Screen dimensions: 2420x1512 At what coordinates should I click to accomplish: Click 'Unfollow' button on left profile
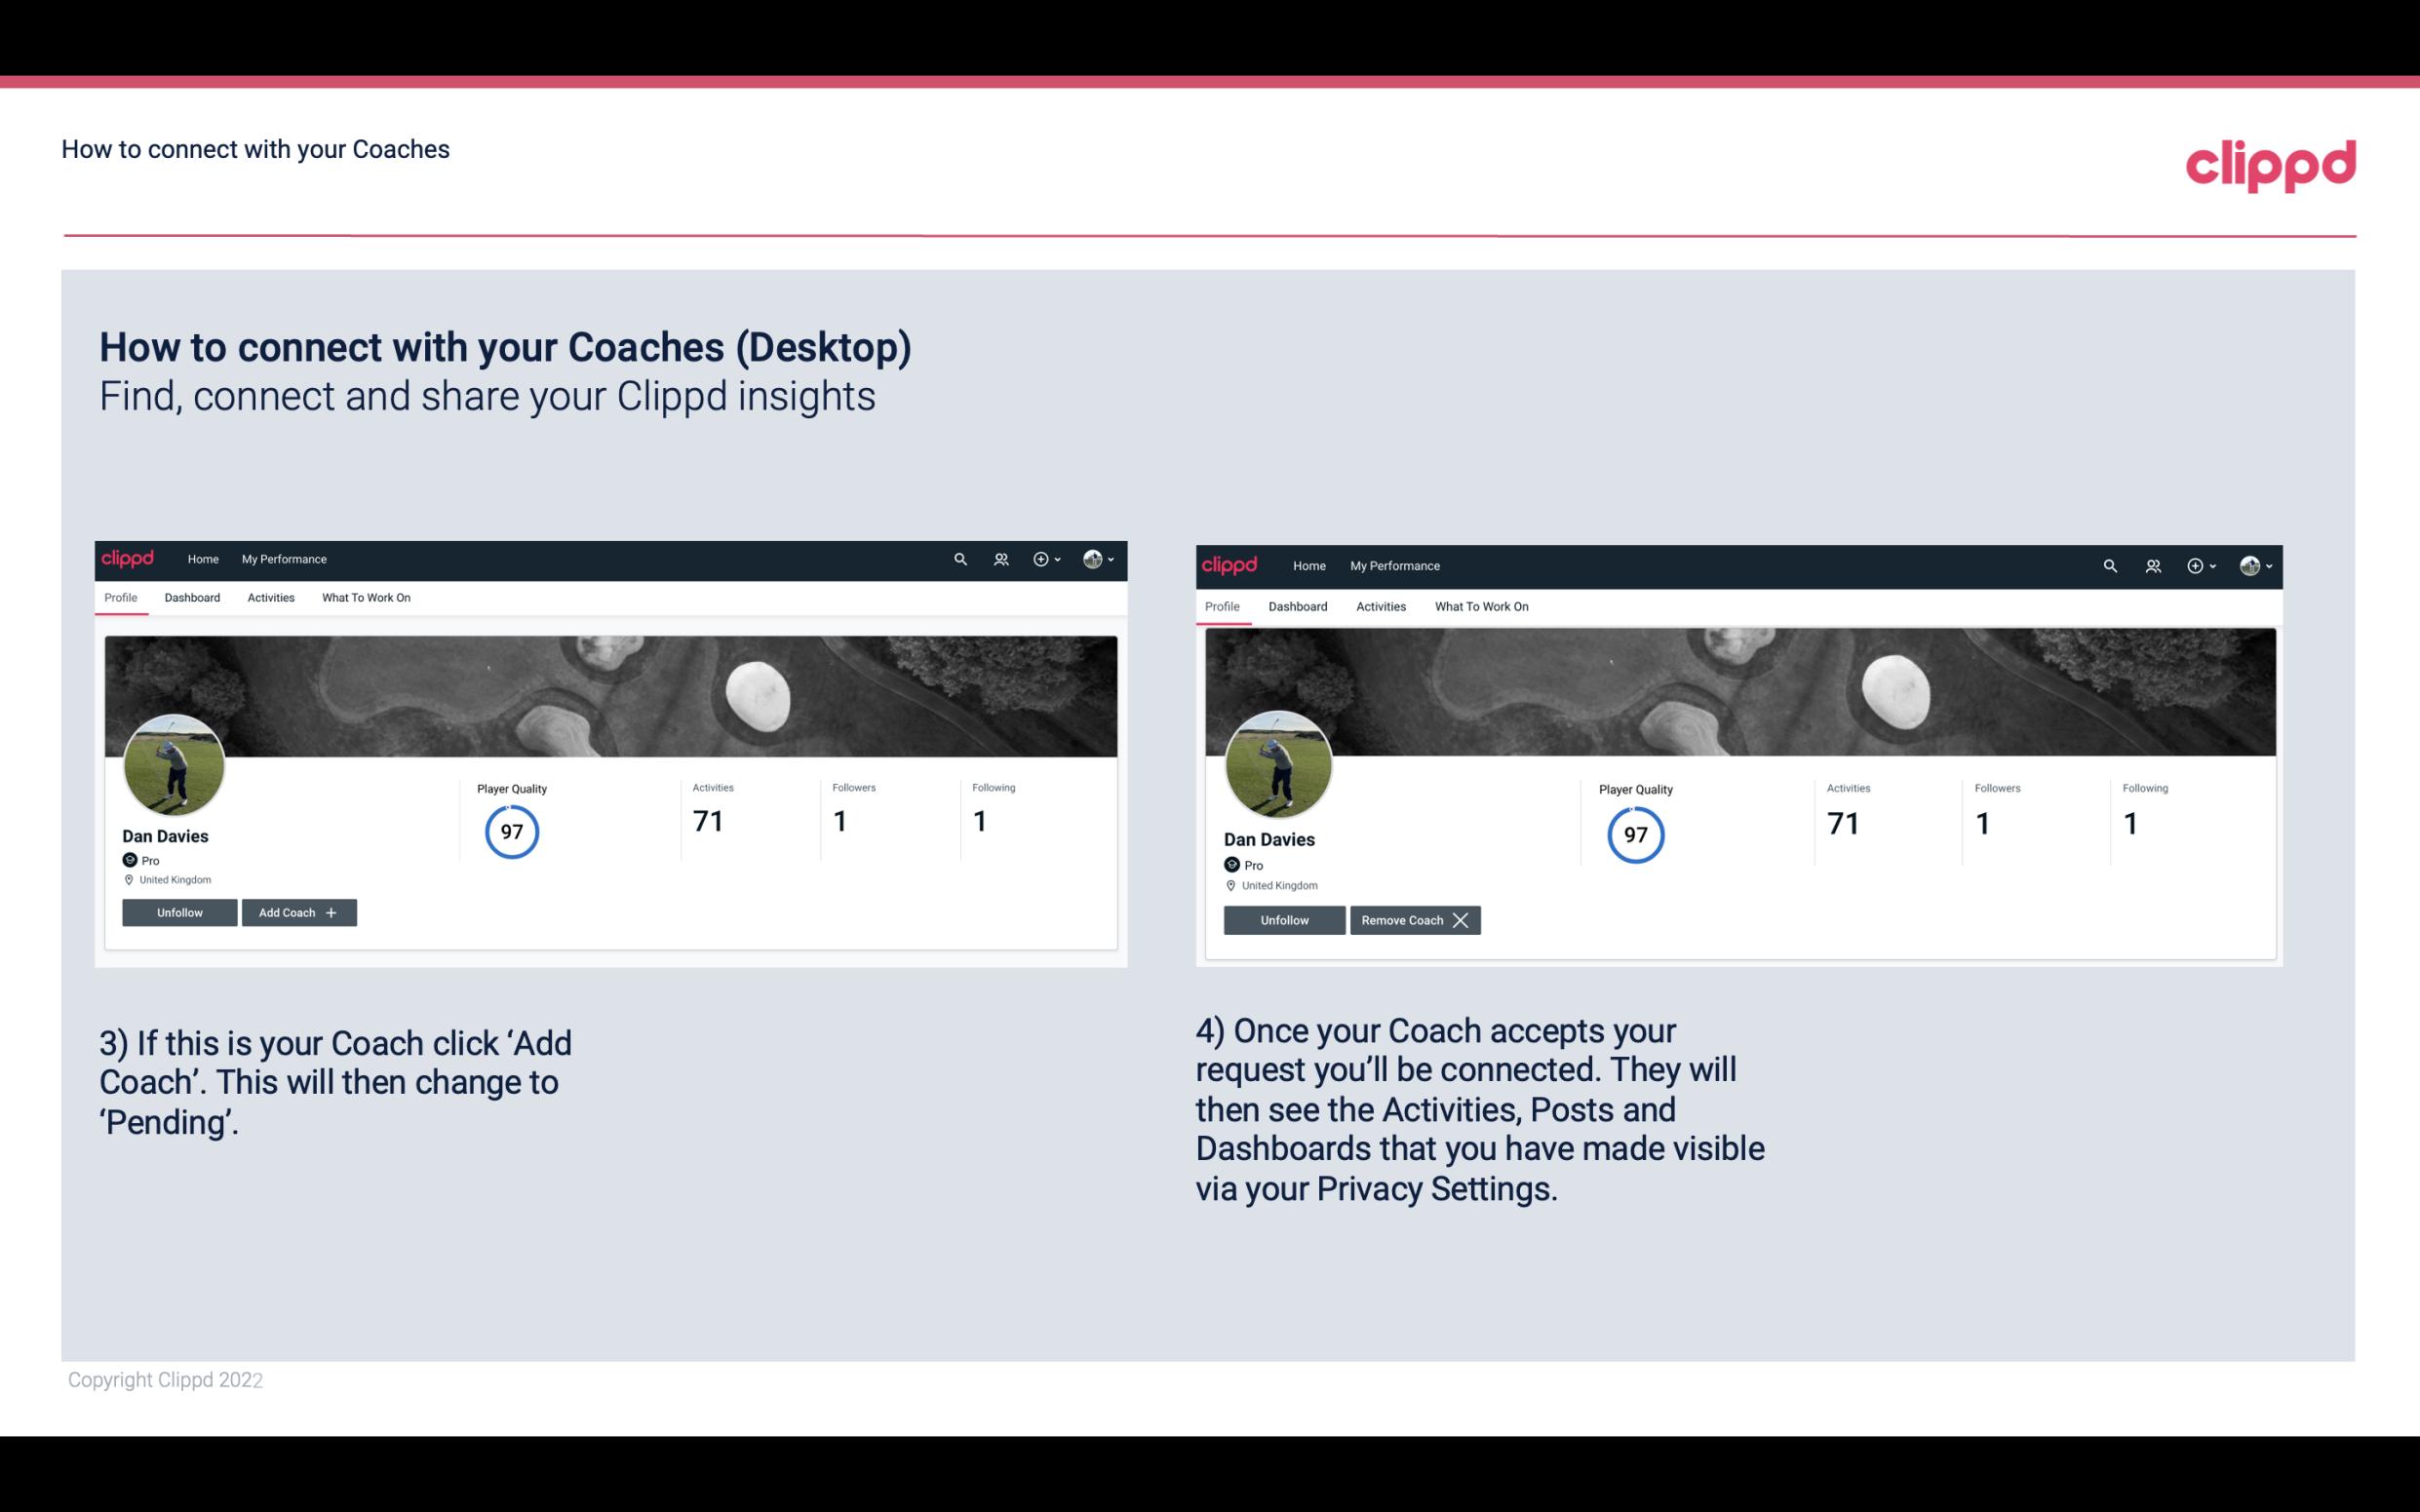coord(177,911)
